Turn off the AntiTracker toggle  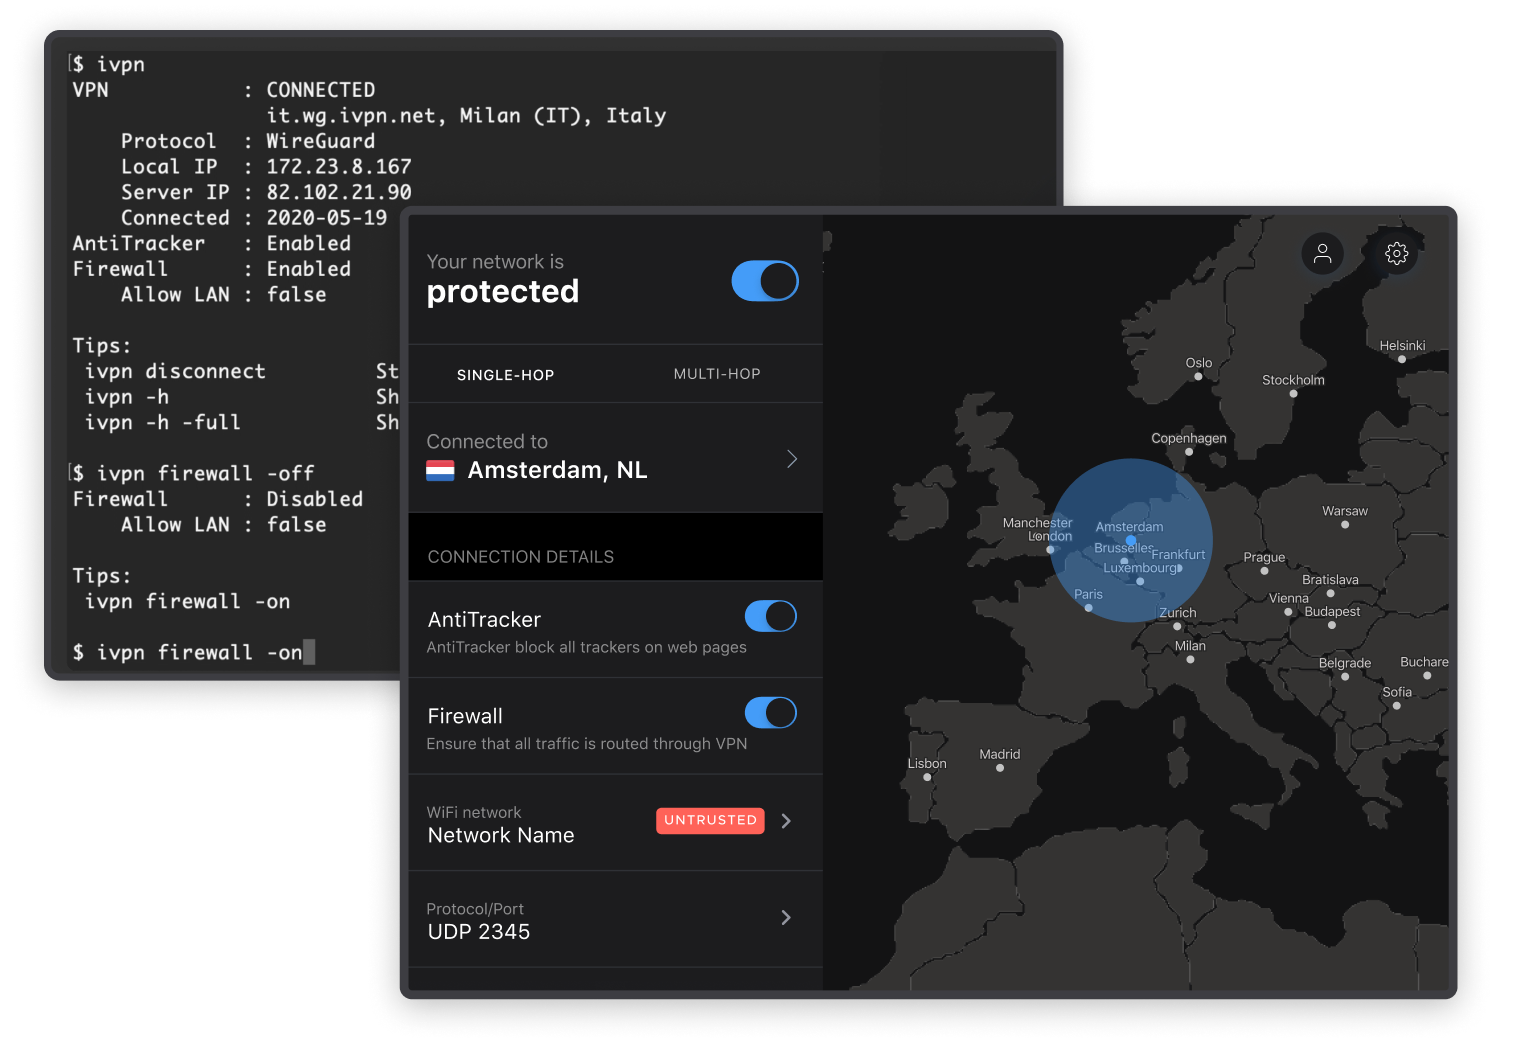point(770,616)
